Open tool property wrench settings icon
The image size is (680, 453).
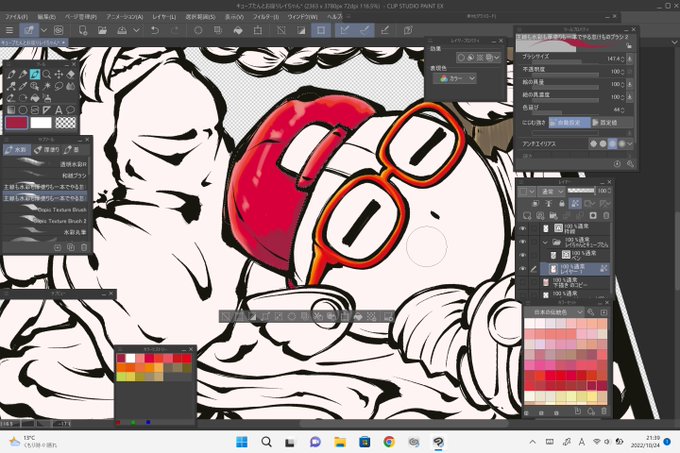click(x=630, y=164)
